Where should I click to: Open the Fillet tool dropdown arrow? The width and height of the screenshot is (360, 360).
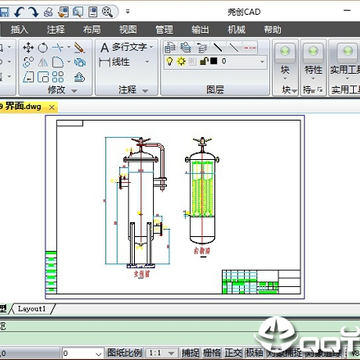coord(69,62)
